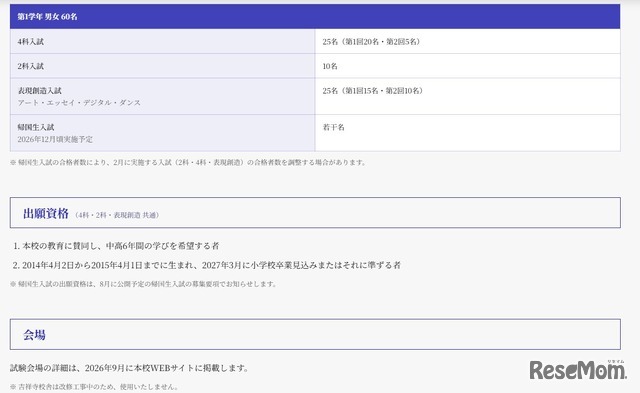The width and height of the screenshot is (640, 393).
Task: Click the '2026年12月頃実施予定' subtext
Action: coord(55,140)
